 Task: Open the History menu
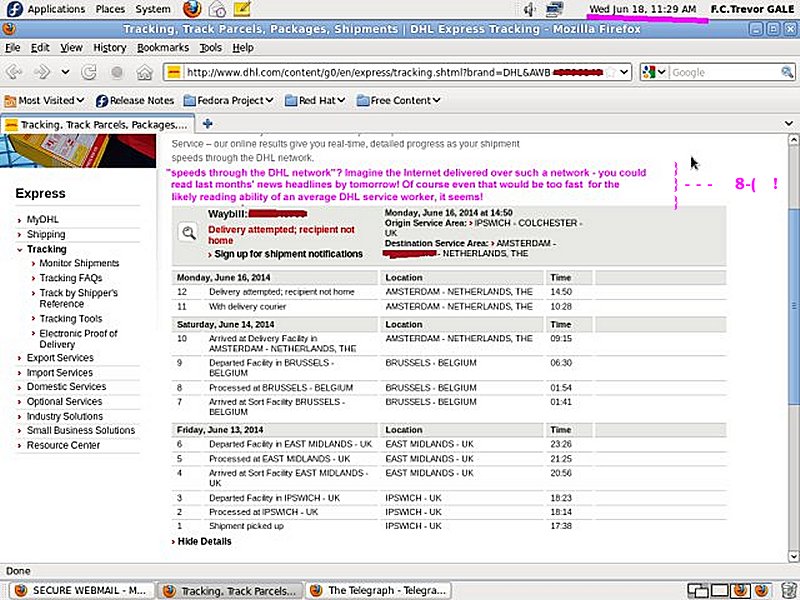click(x=110, y=47)
